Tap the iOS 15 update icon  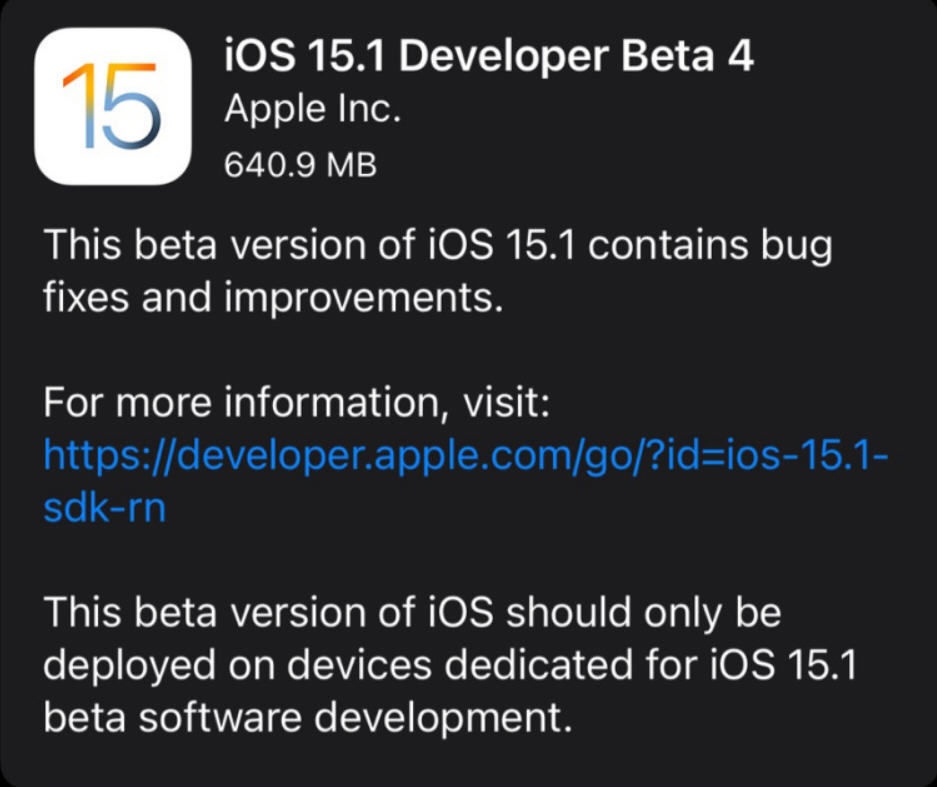point(112,105)
